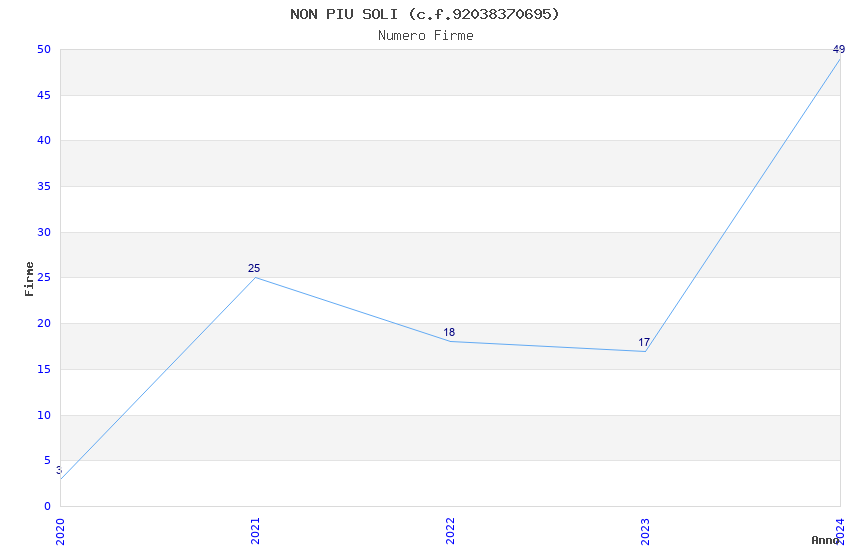Click the 35 y-axis tick label

[44, 187]
